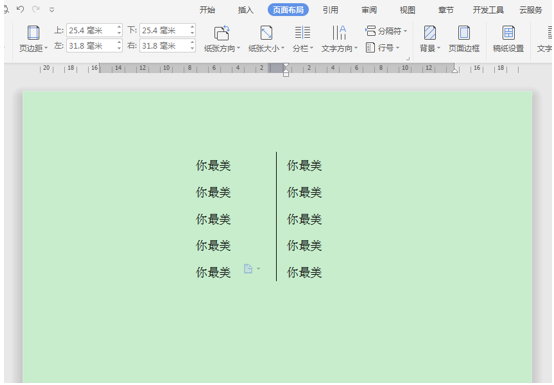554x385 pixels.
Task: Open the 背景 background icon
Action: pyautogui.click(x=430, y=33)
